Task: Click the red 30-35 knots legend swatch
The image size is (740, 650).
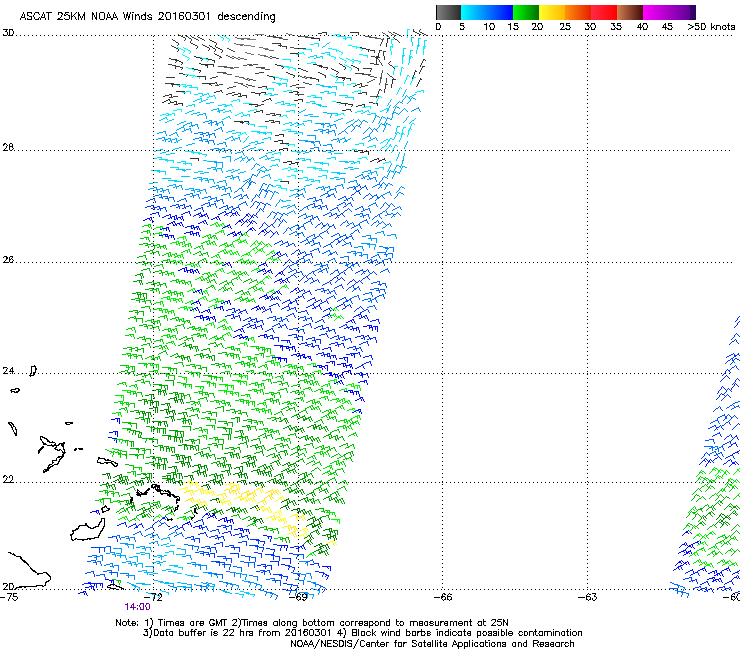Action: (604, 12)
